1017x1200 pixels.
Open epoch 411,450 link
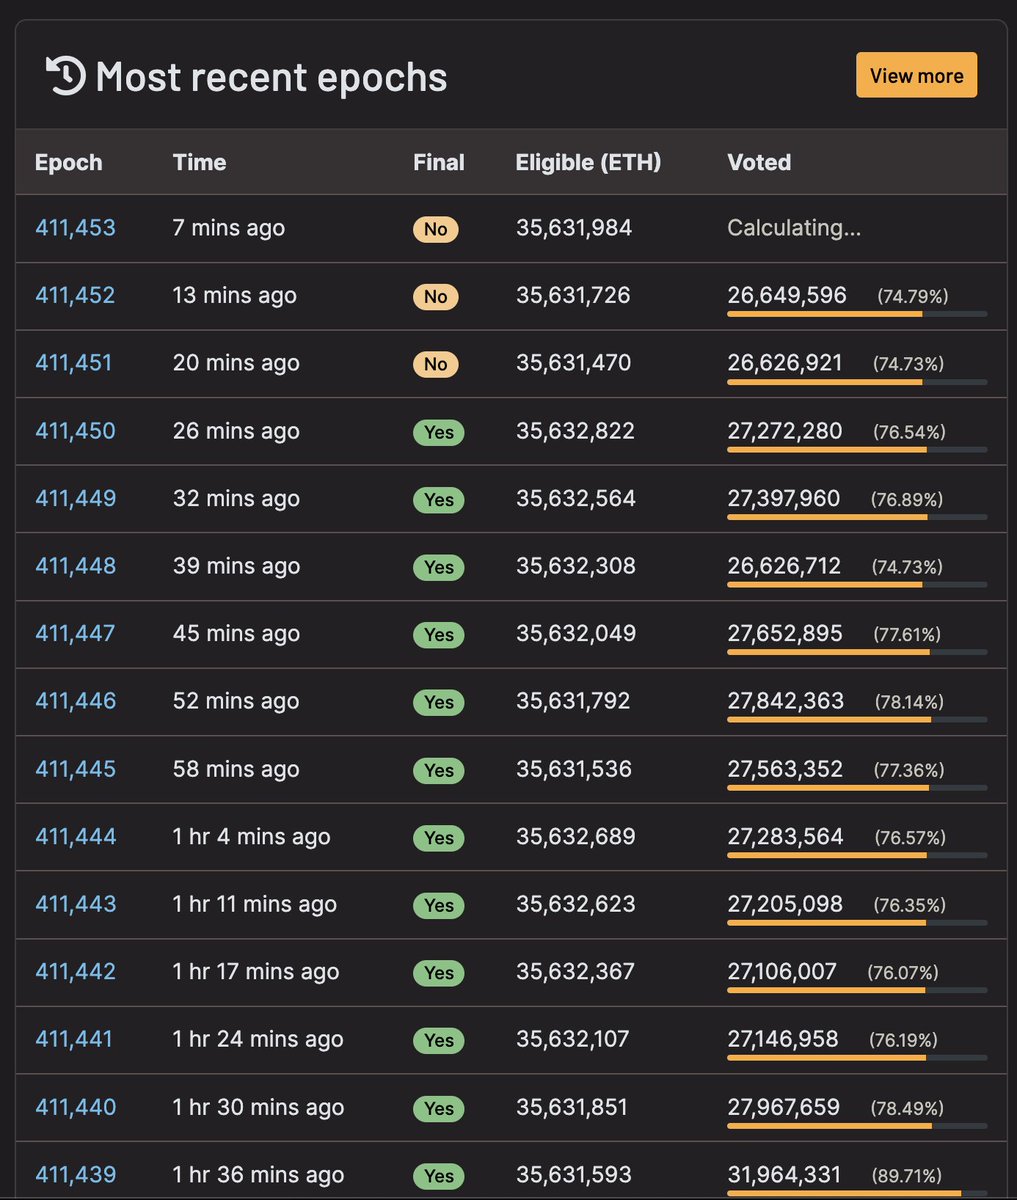point(75,431)
